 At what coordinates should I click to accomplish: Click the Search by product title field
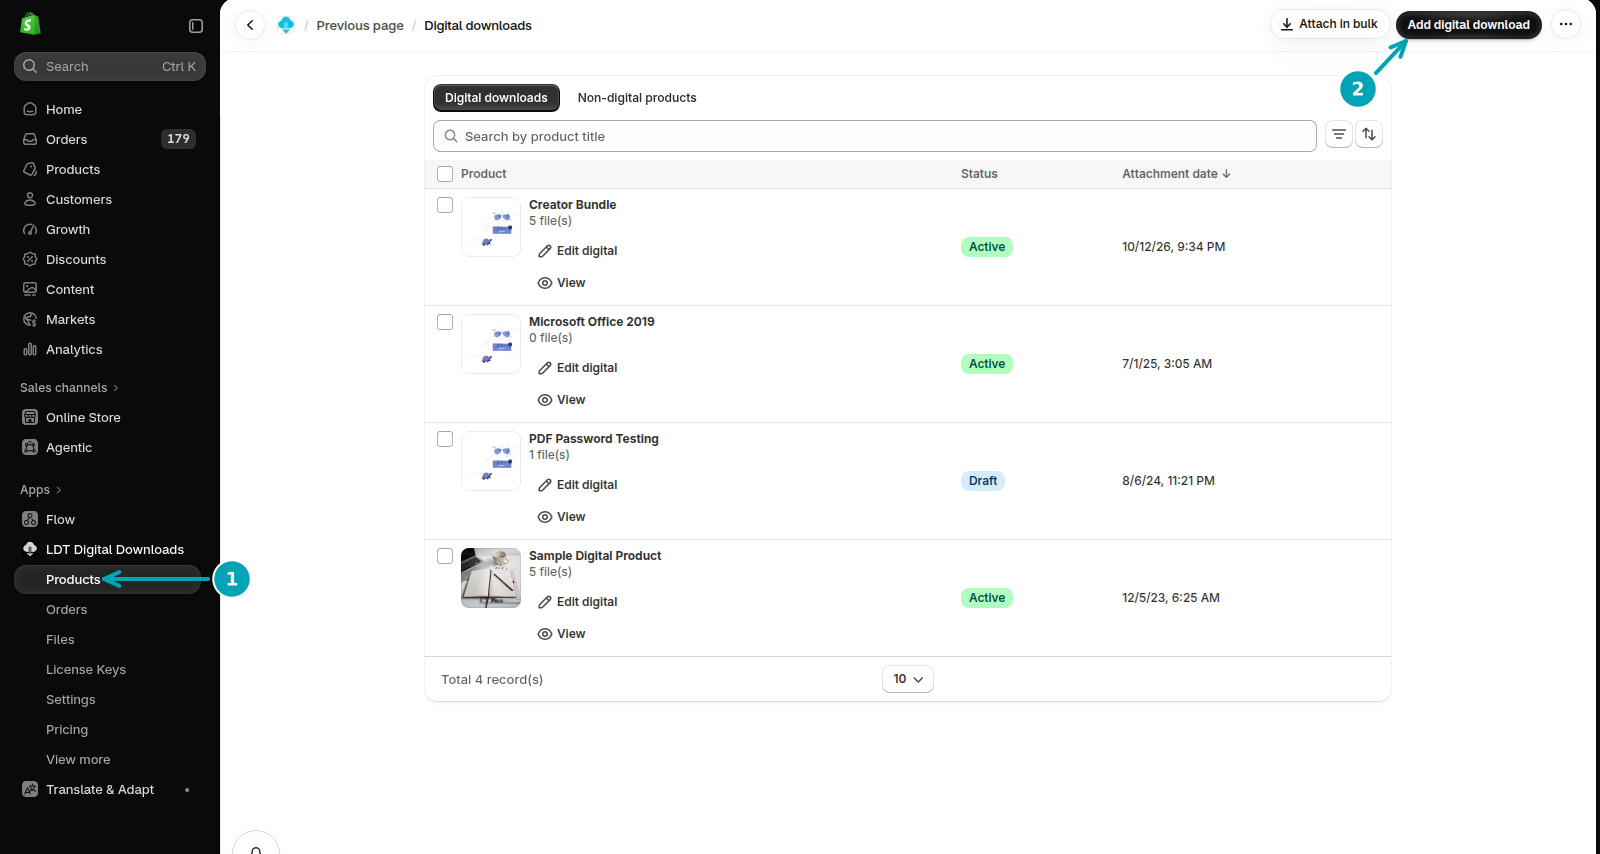875,136
